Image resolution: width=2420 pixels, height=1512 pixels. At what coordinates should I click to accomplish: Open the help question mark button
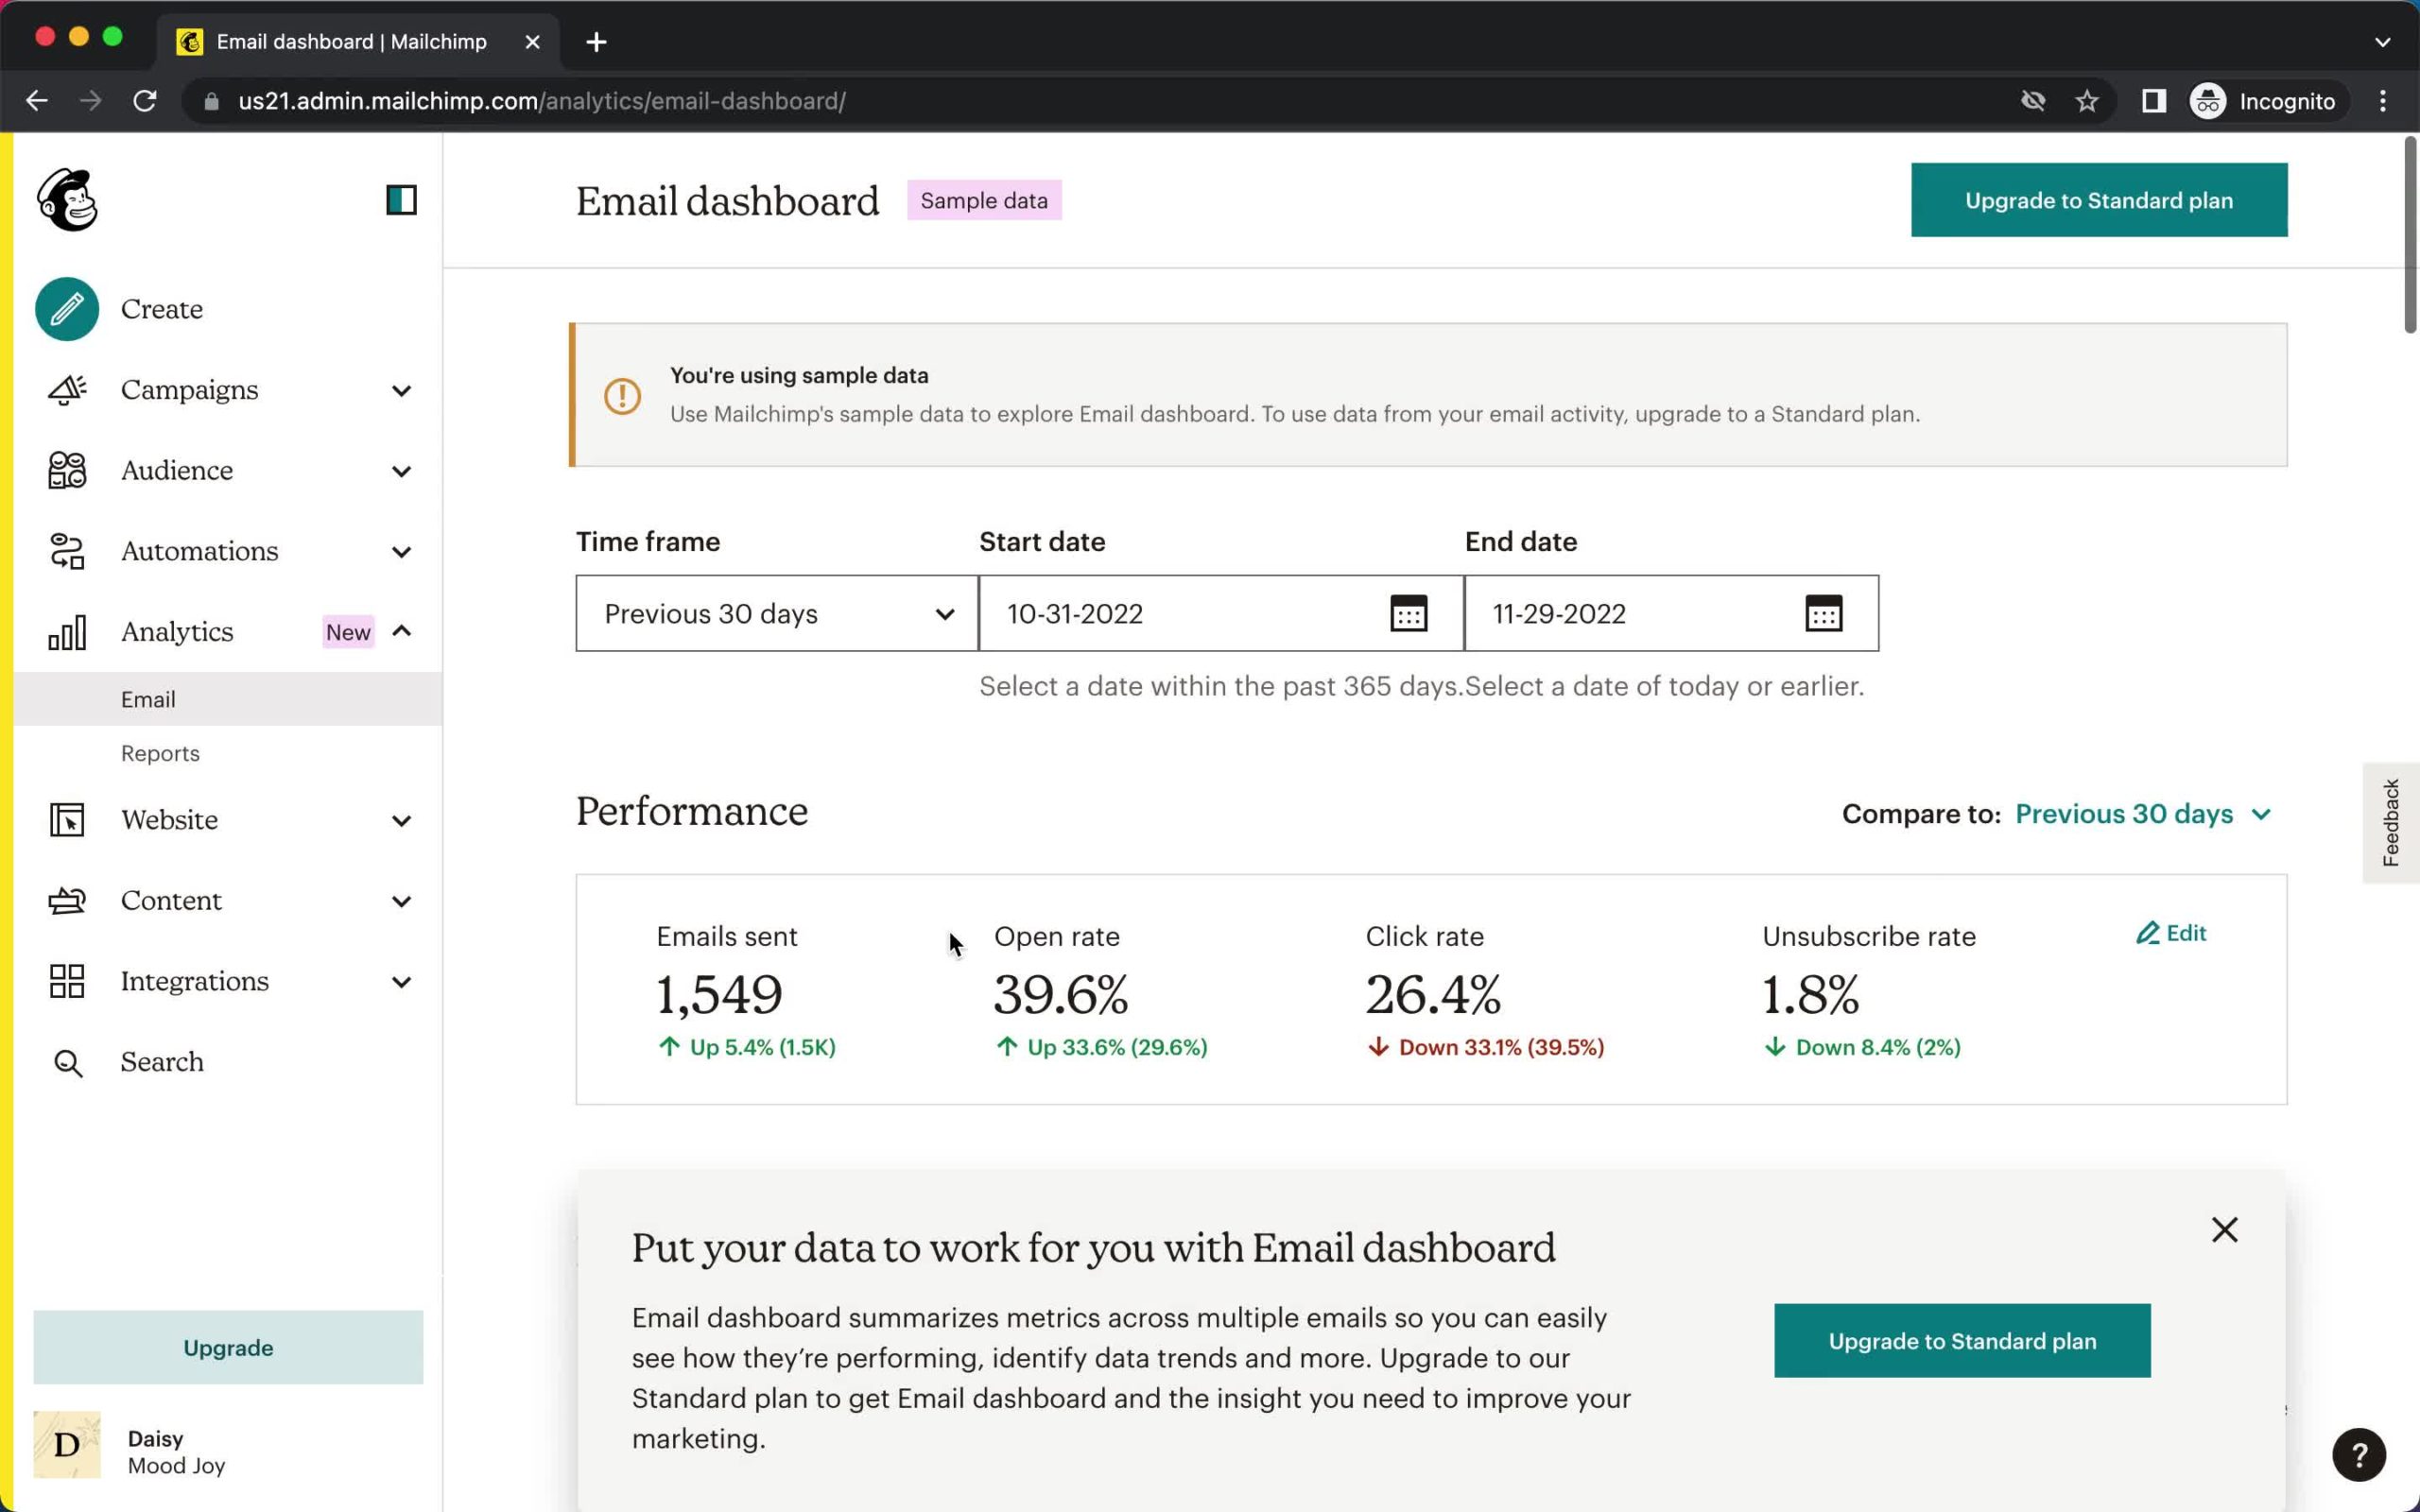pos(2358,1455)
